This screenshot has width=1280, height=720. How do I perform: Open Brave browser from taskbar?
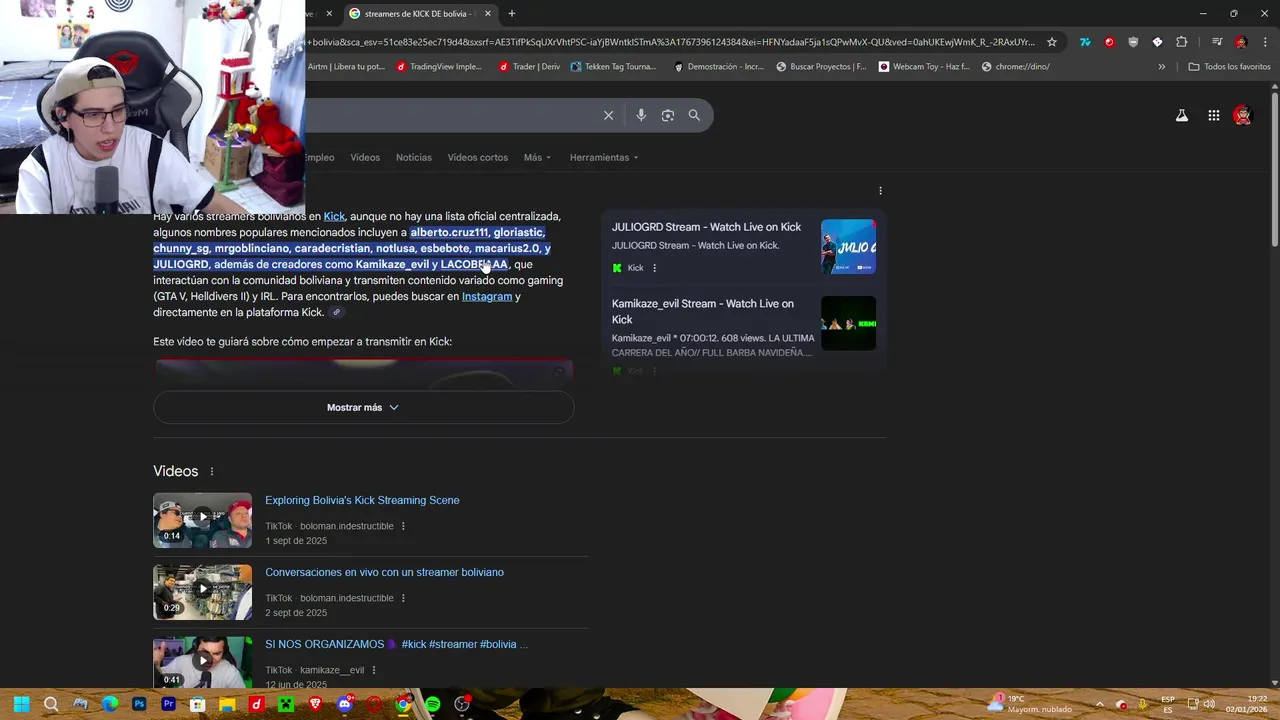[x=315, y=704]
